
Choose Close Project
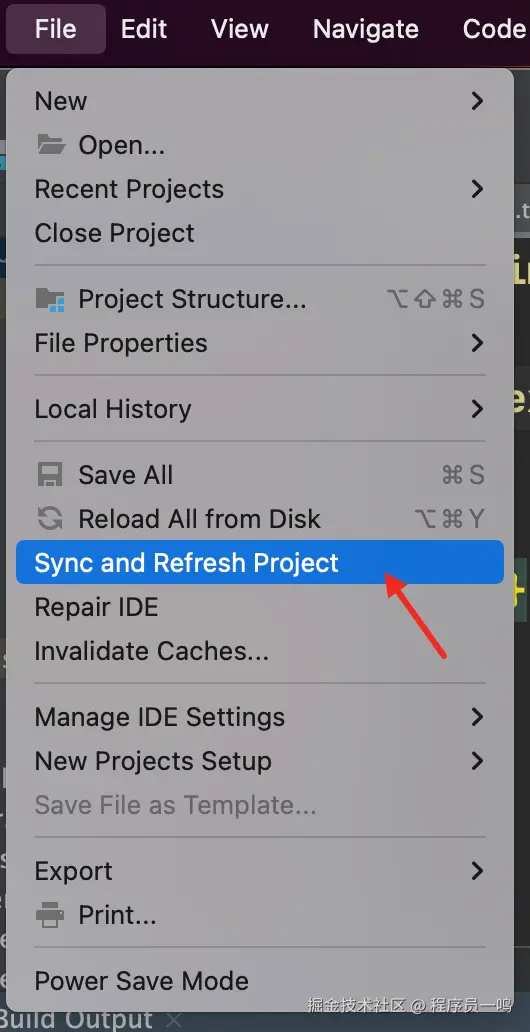point(259,233)
